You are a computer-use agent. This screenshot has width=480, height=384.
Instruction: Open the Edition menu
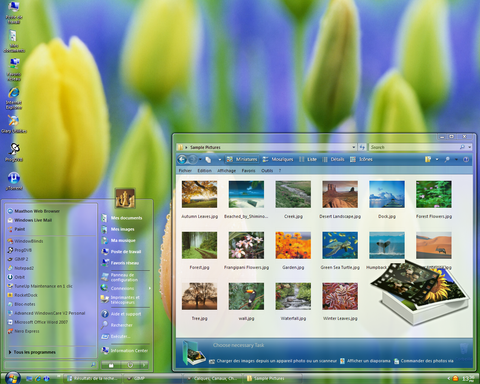point(204,170)
